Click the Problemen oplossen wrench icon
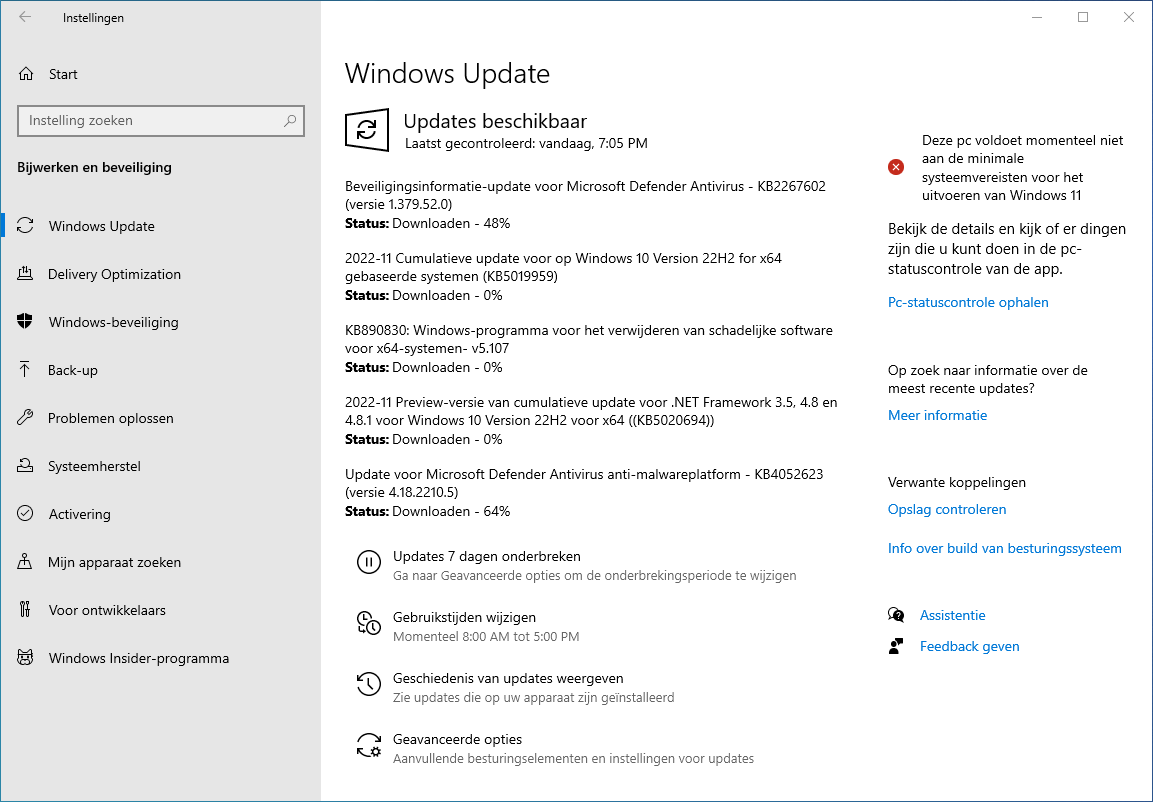 (26, 418)
